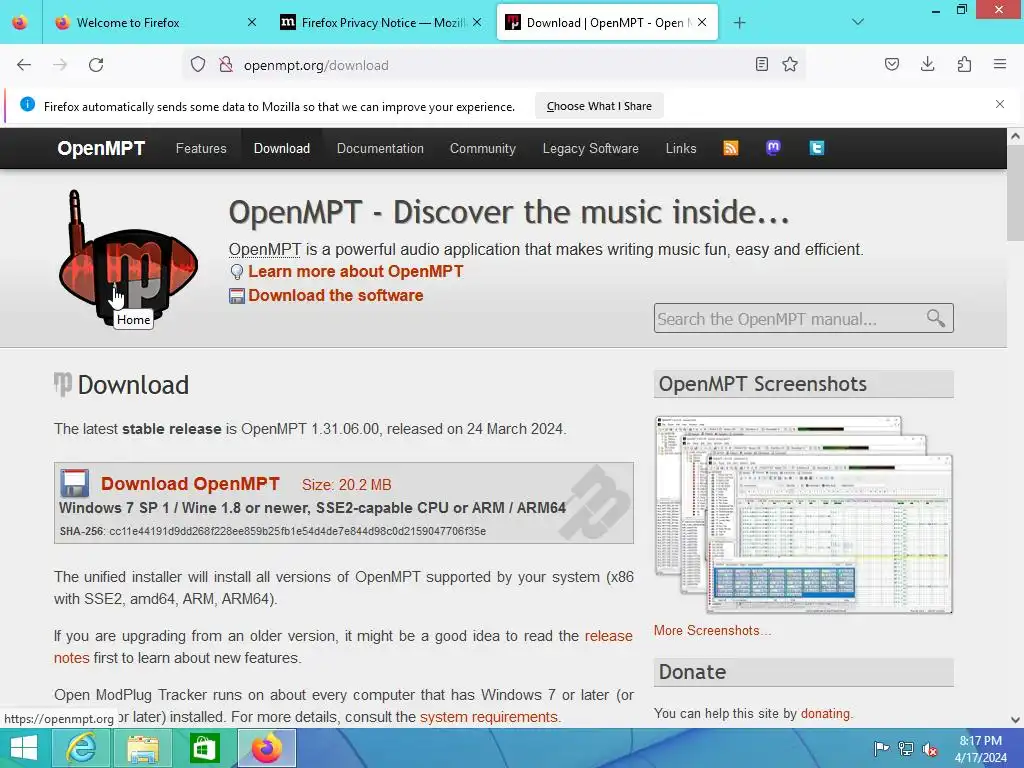The image size is (1024, 768).
Task: Open the Documentation menu item
Action: point(380,148)
